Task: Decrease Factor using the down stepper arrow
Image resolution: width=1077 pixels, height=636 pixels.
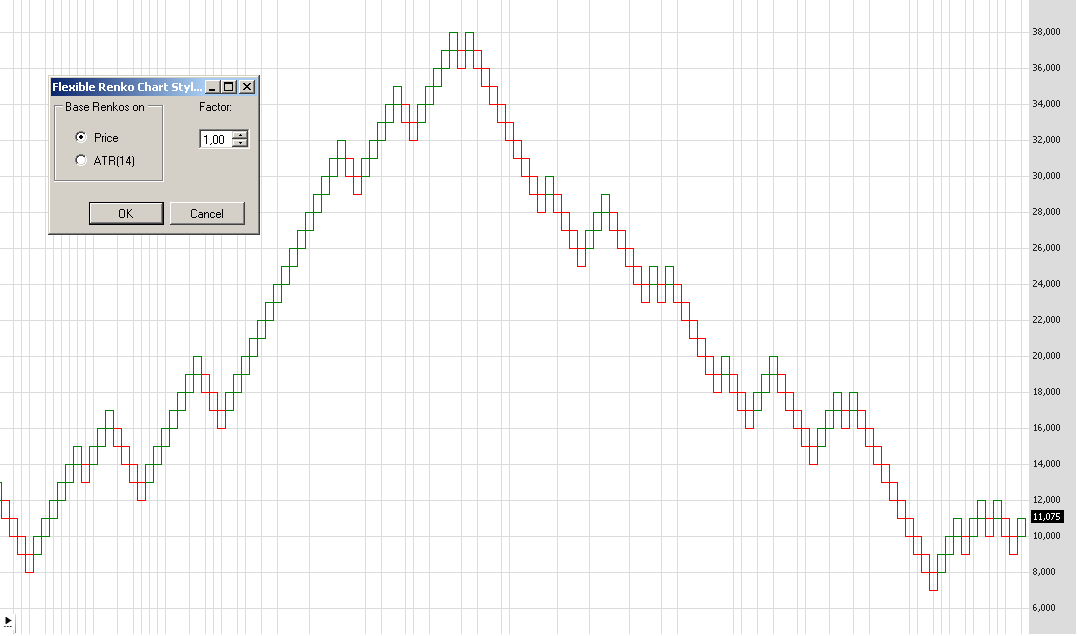Action: point(239,143)
